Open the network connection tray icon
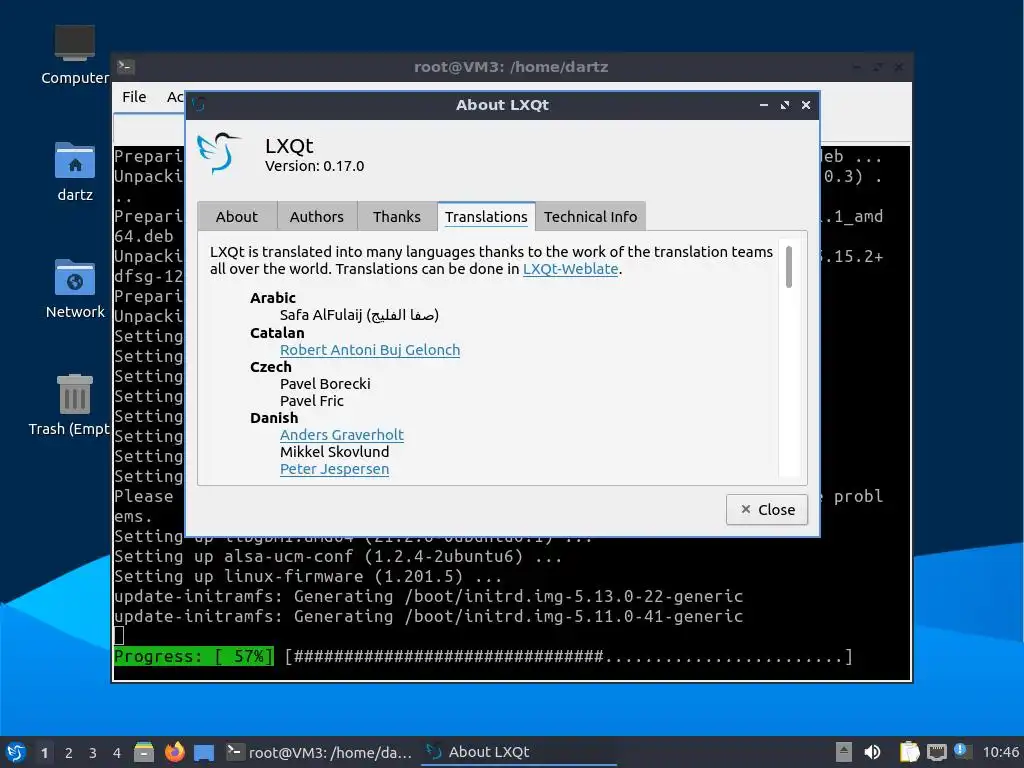1024x768 pixels. point(936,752)
